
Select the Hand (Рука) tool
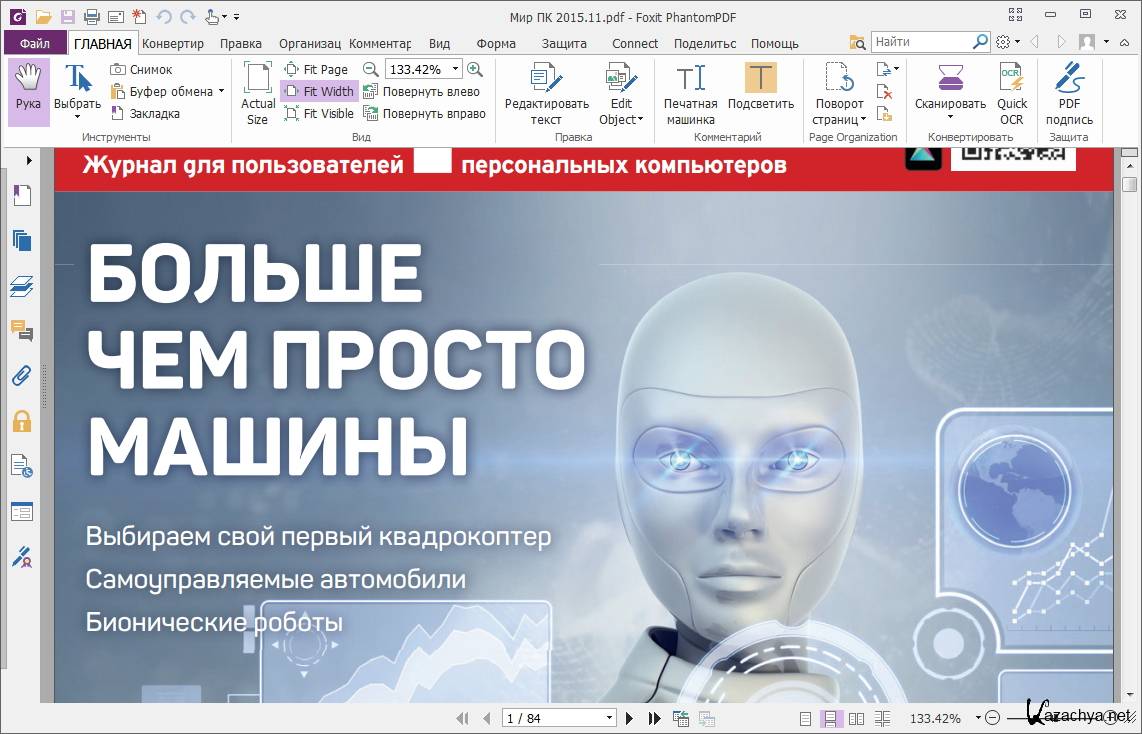tap(28, 90)
